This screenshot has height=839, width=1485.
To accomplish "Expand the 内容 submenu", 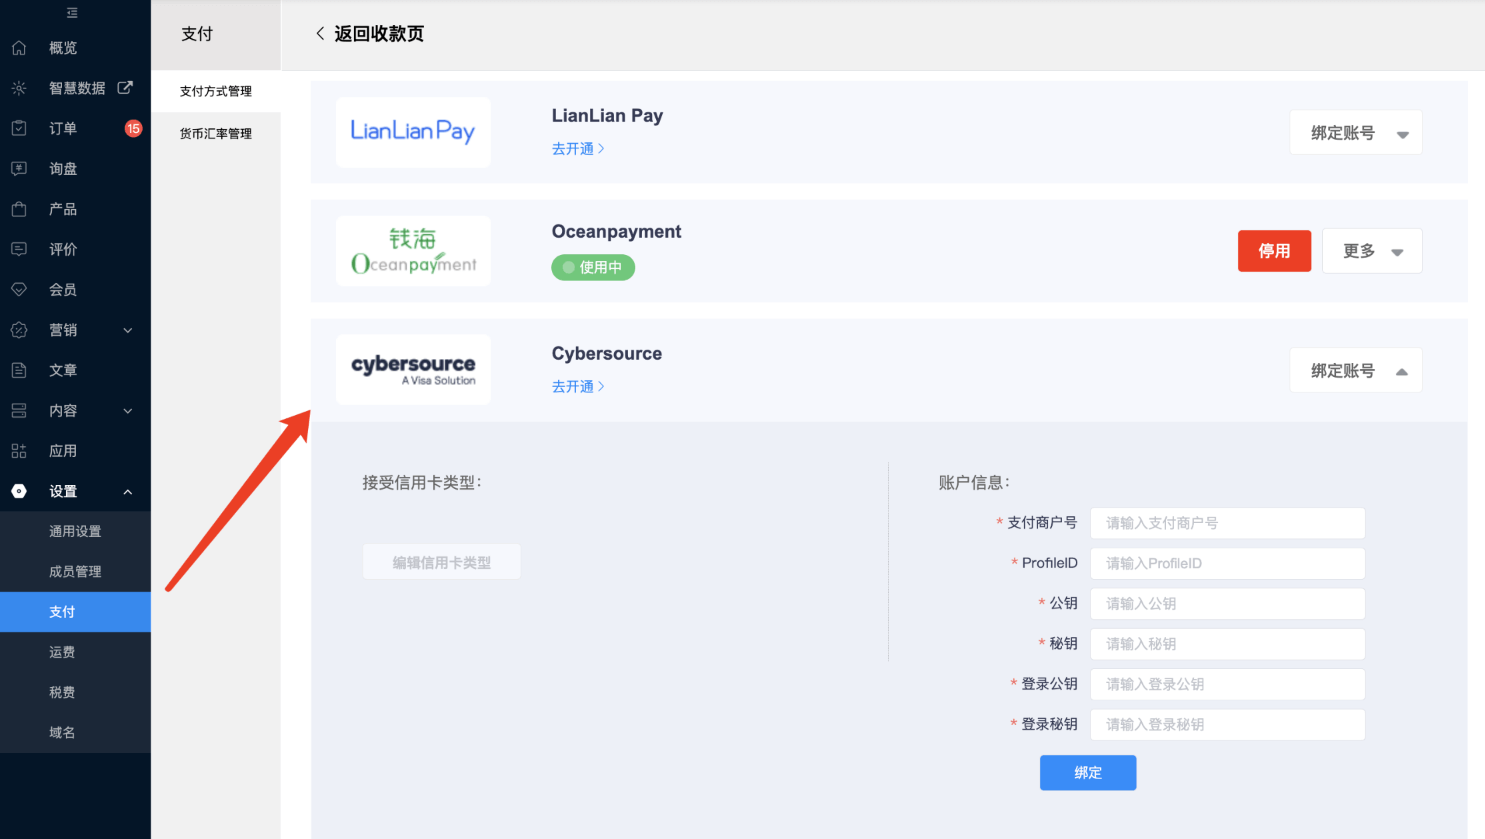I will [x=128, y=411].
